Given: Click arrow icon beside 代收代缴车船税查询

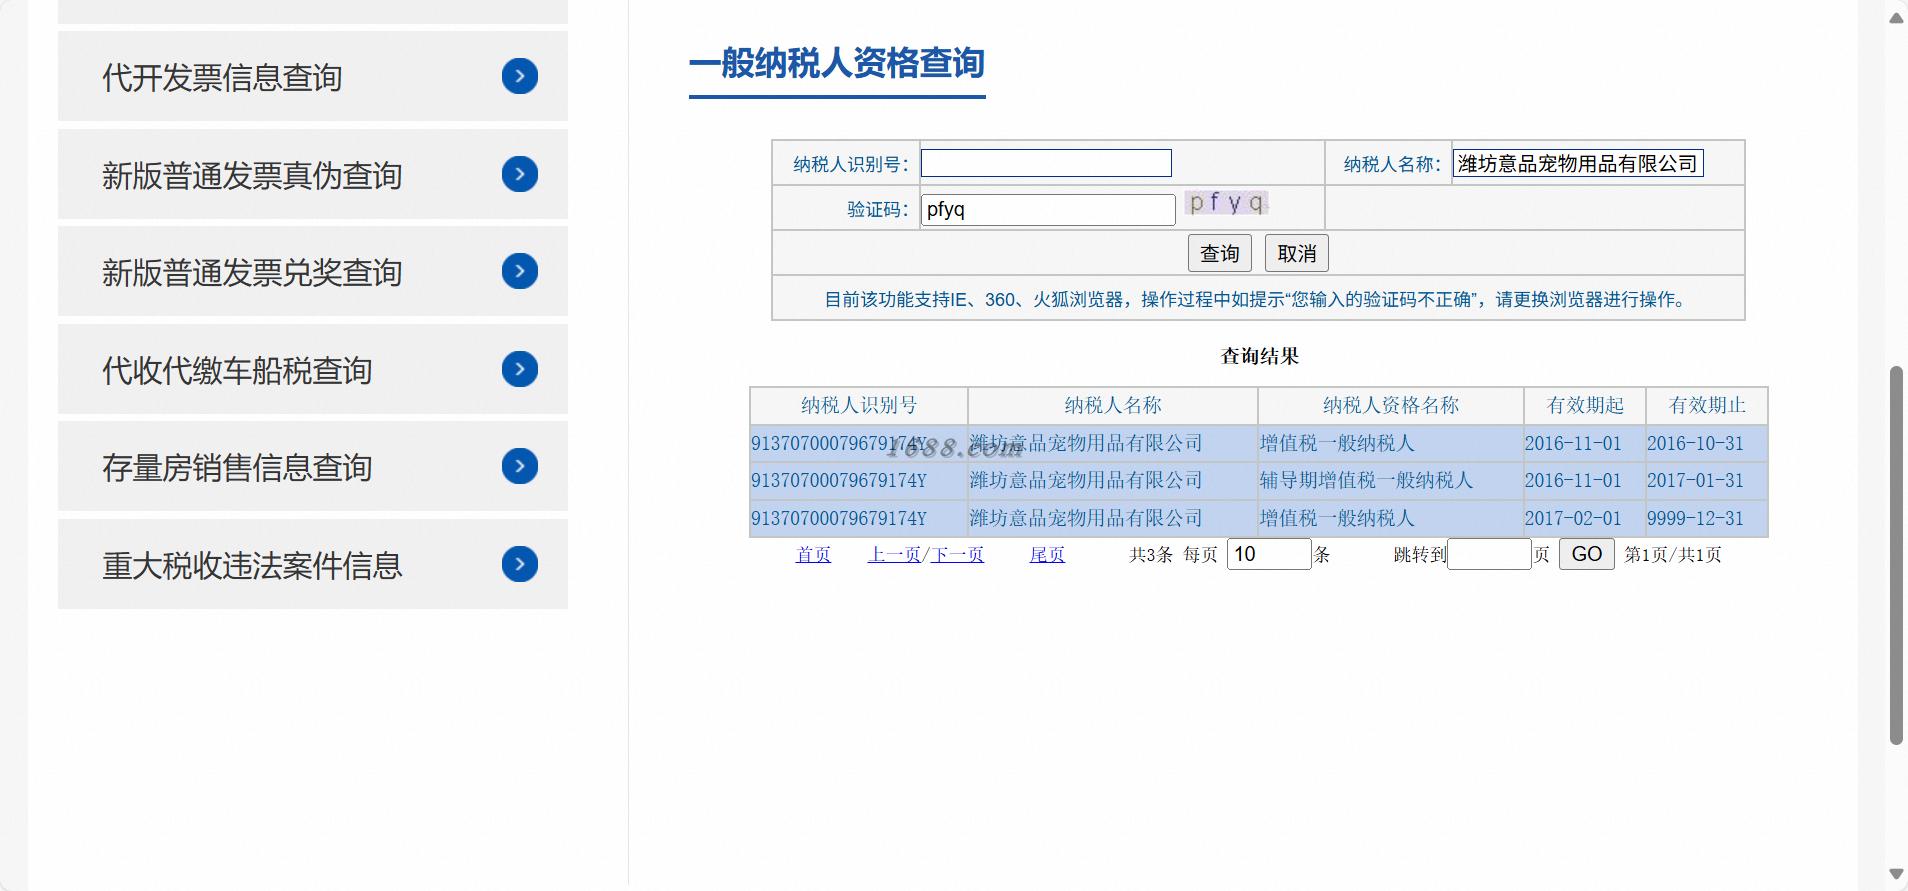Looking at the screenshot, I should (520, 369).
